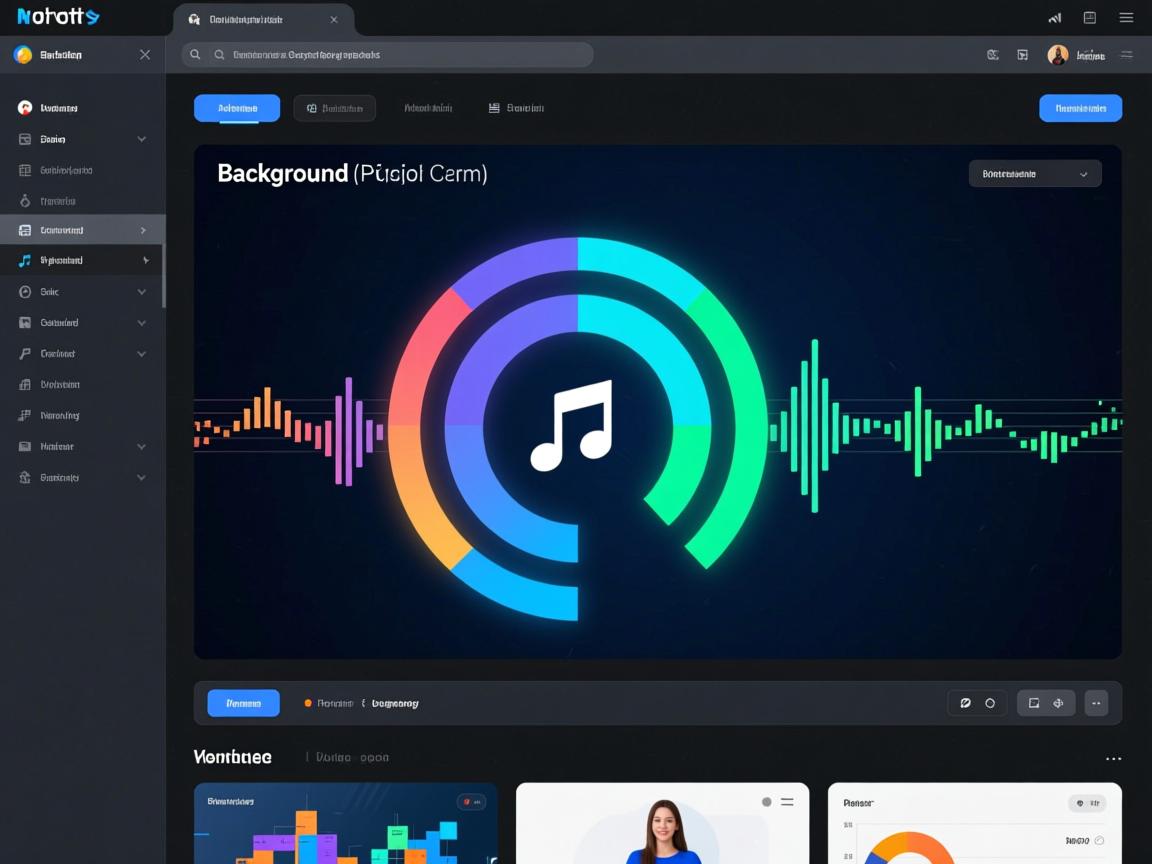1152x864 pixels.
Task: Open the user avatar profile menu
Action: (x=1057, y=55)
